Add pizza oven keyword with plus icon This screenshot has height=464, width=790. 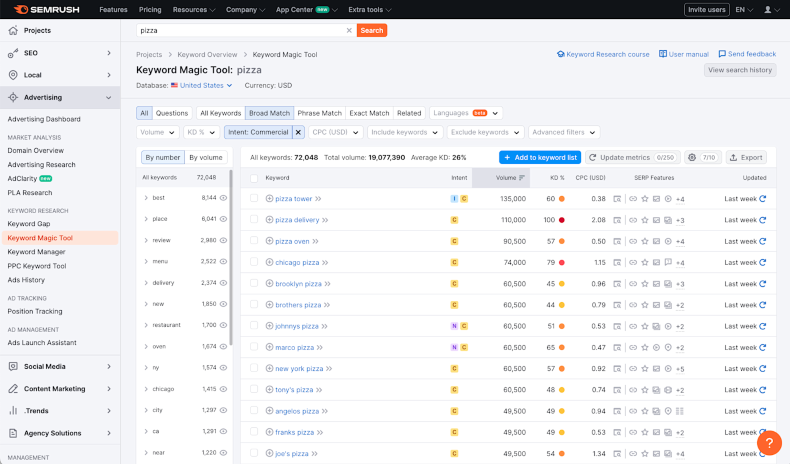pos(269,241)
